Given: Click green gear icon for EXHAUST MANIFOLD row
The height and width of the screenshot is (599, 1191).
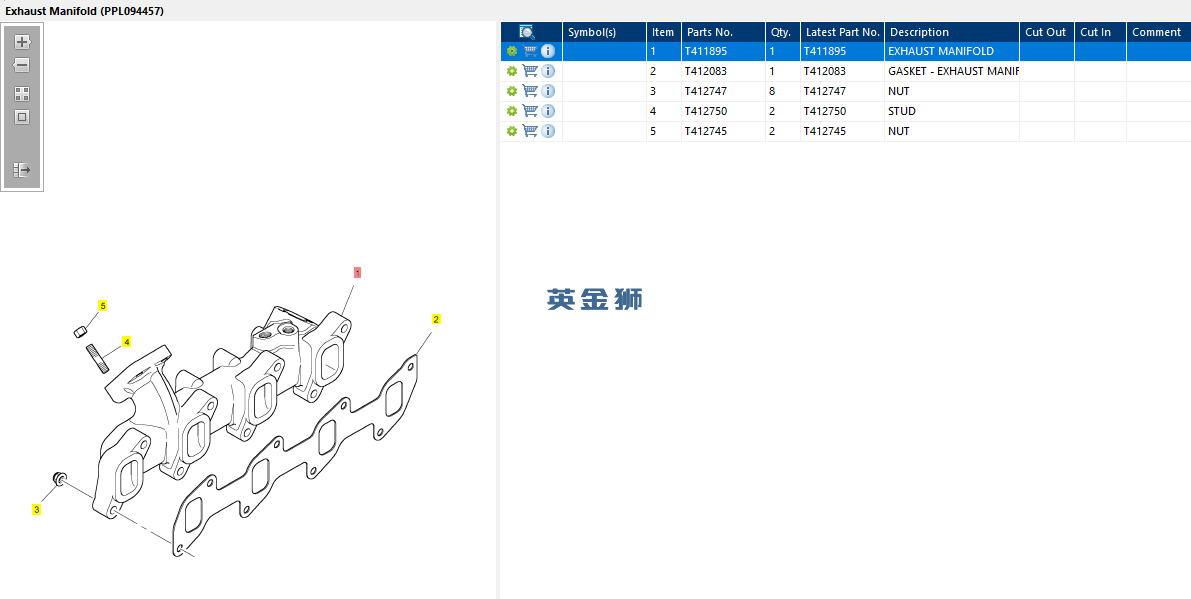Looking at the screenshot, I should point(512,51).
